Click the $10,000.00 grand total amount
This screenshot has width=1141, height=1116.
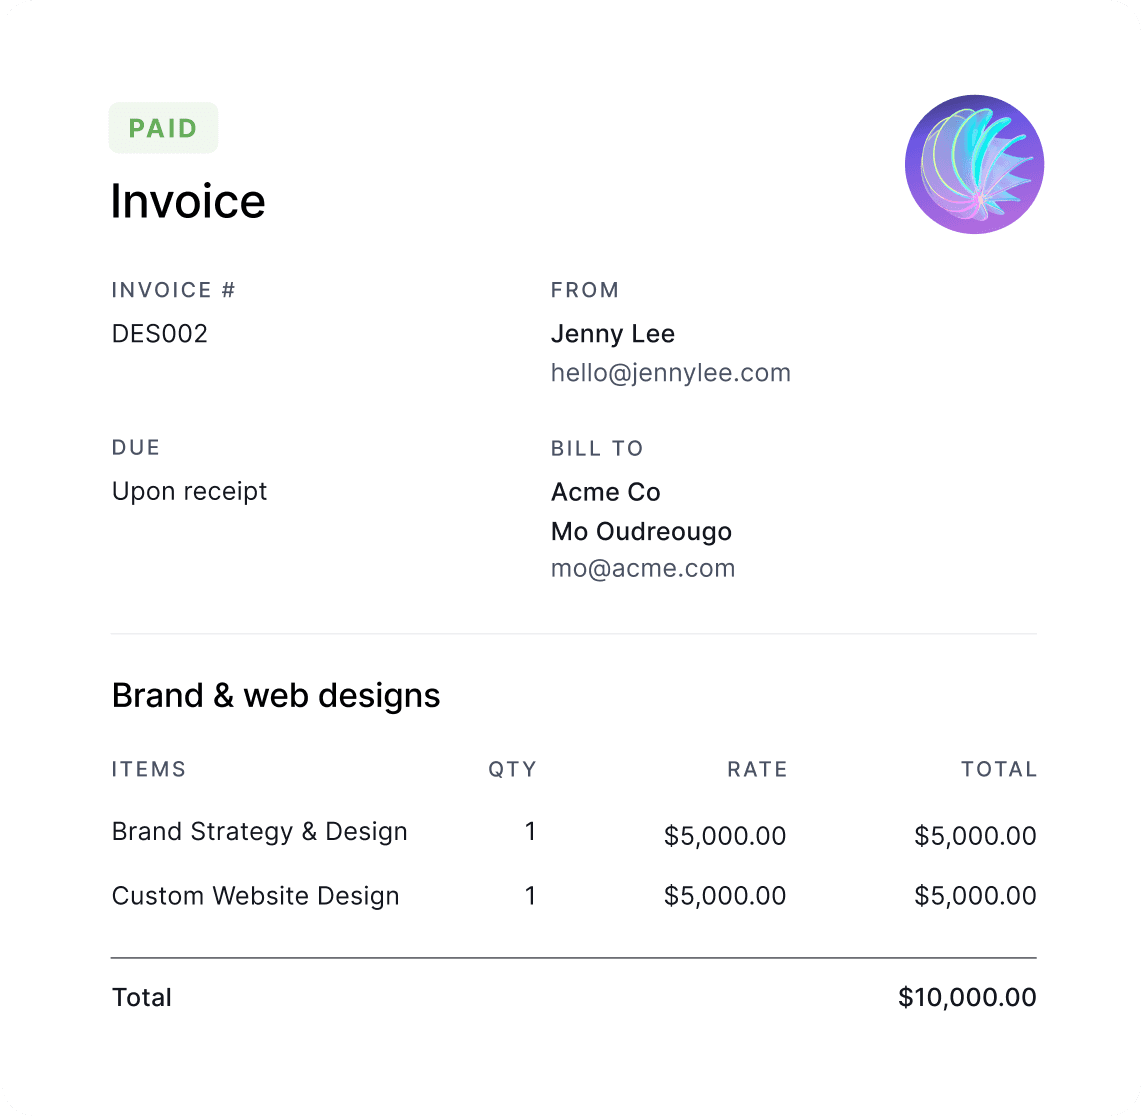[967, 997]
